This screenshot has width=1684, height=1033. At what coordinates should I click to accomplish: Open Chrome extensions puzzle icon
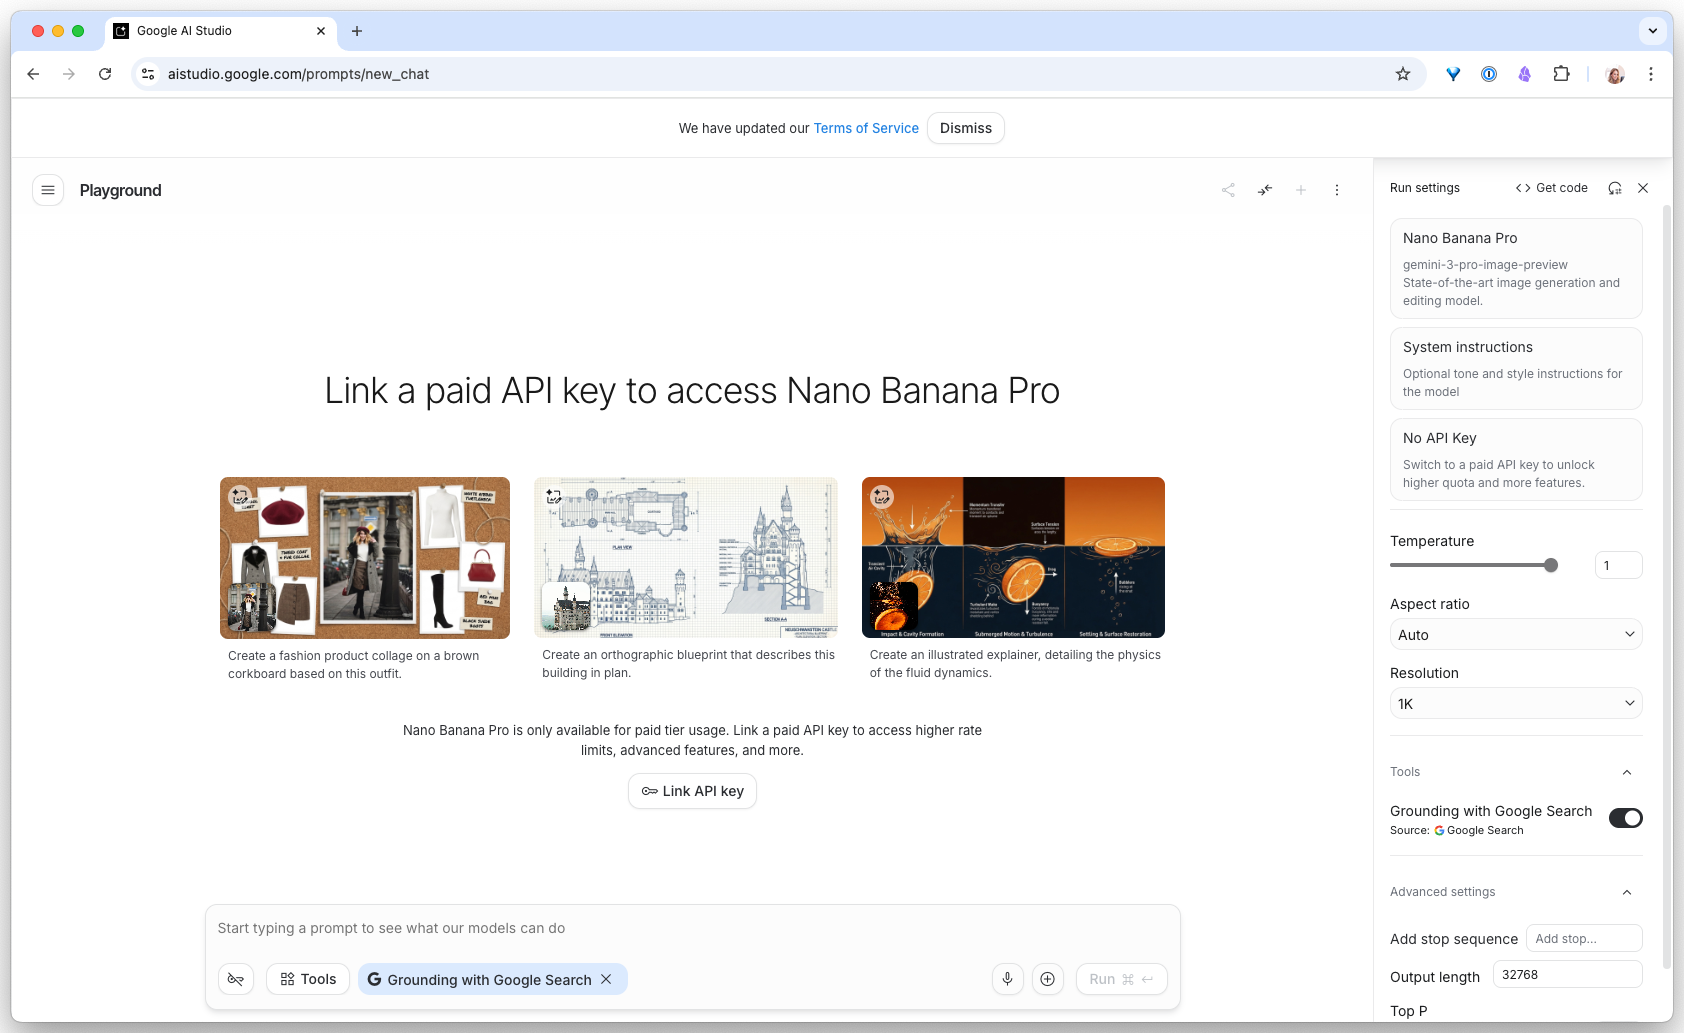click(1561, 74)
